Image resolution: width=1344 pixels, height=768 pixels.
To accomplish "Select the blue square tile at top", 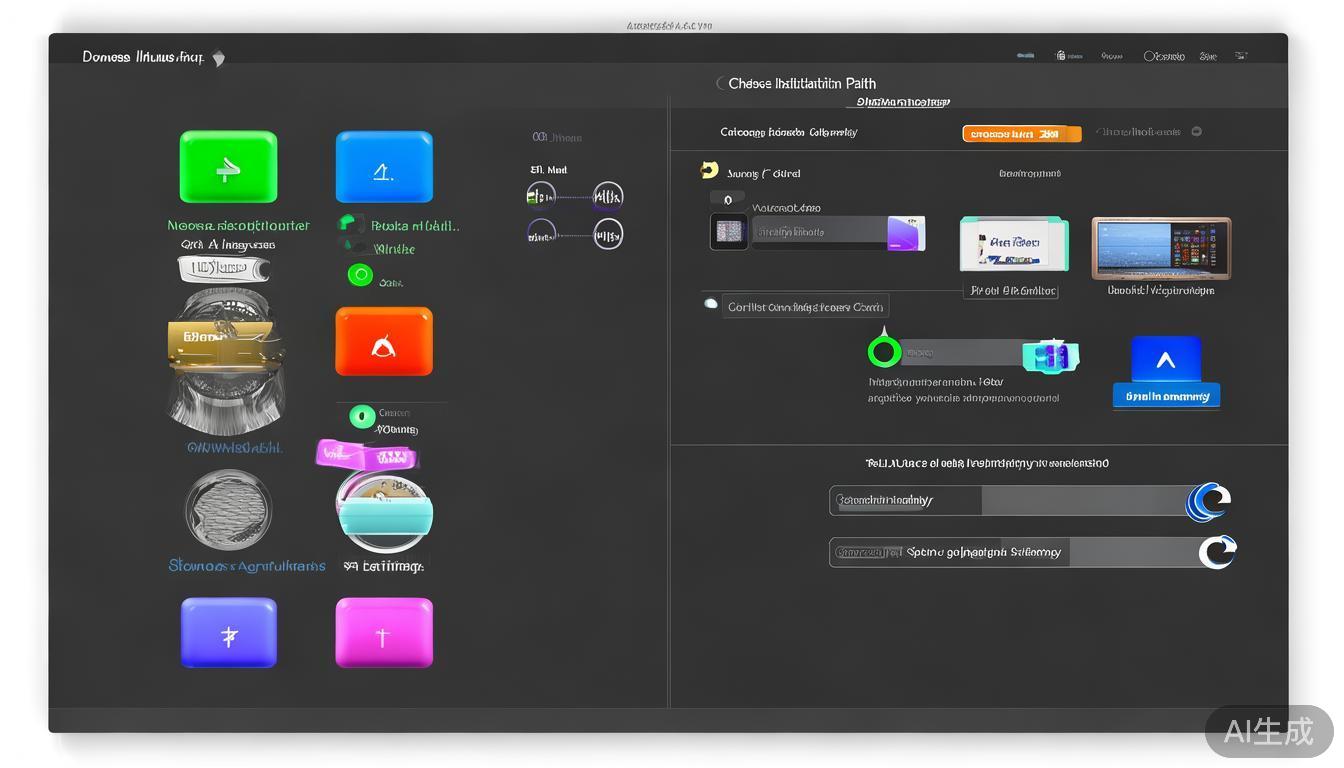I will coord(384,167).
